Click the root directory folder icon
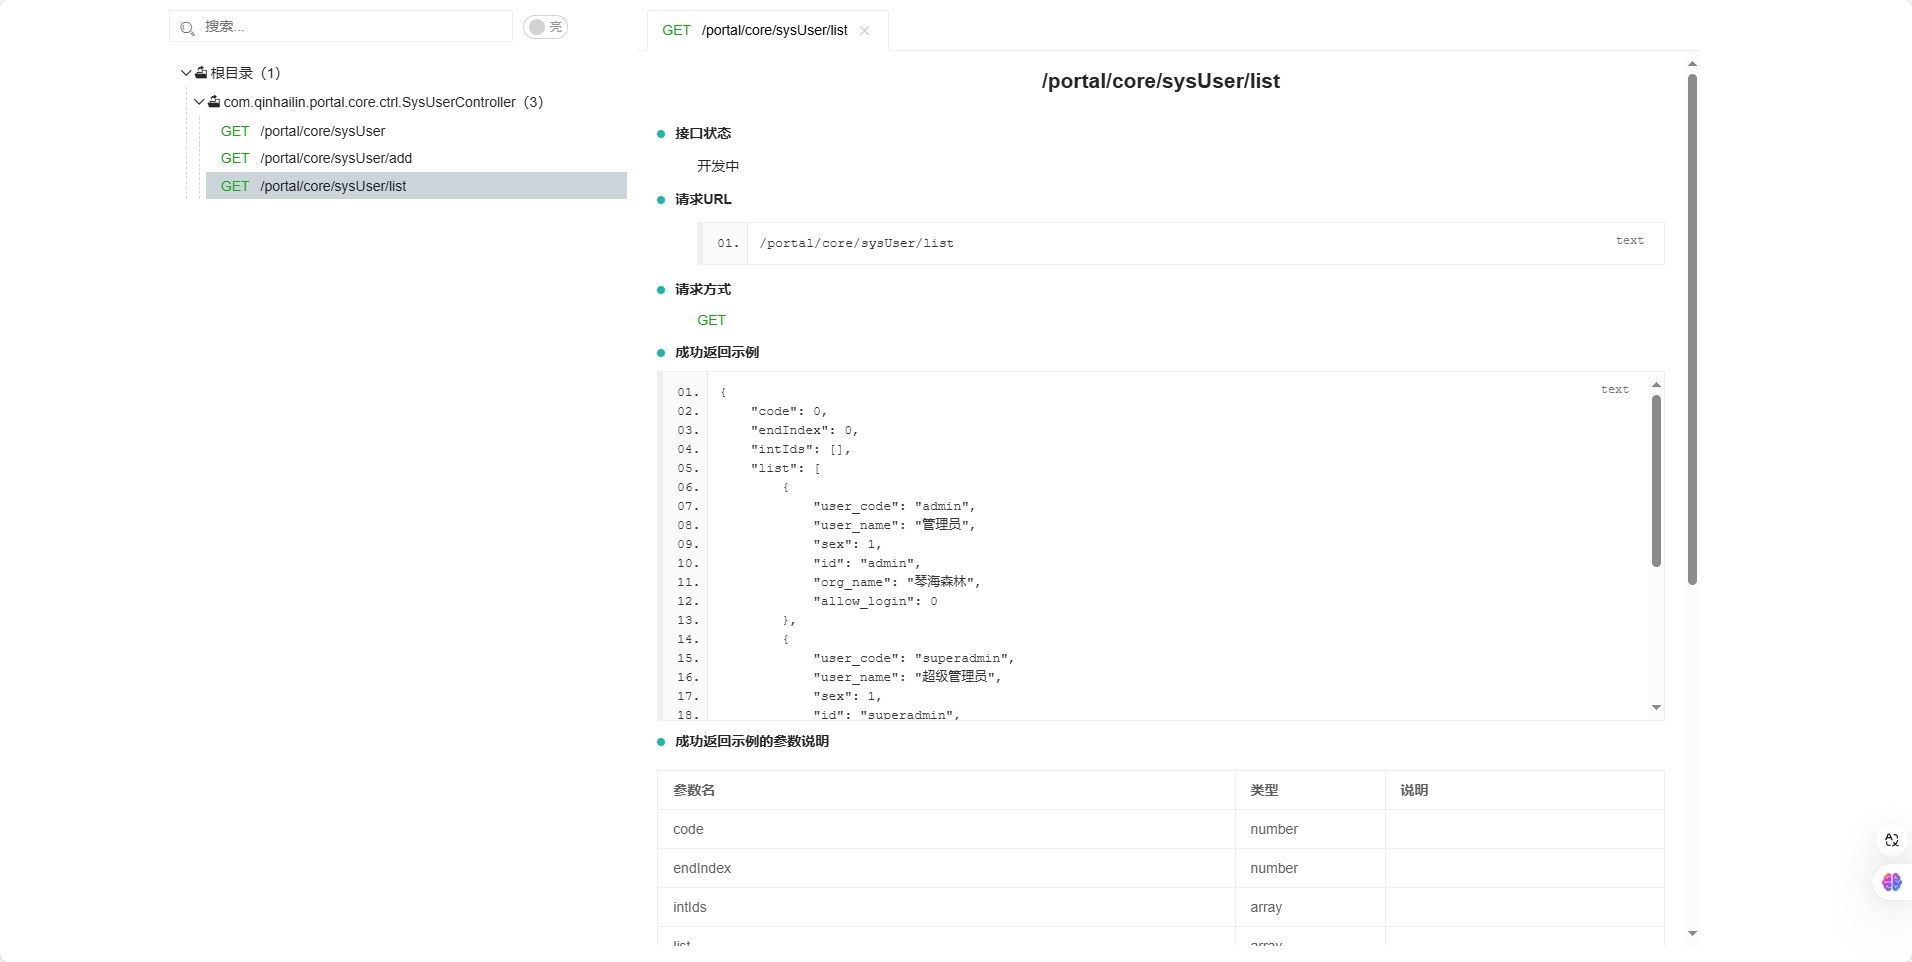Viewport: 1912px width, 962px height. click(x=201, y=73)
